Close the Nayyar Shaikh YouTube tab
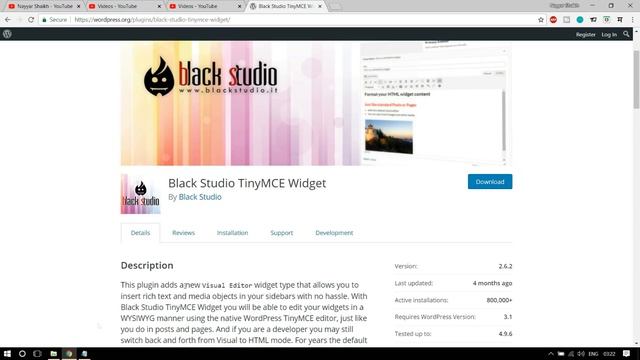Viewport: 640px width, 360px height. click(79, 6)
